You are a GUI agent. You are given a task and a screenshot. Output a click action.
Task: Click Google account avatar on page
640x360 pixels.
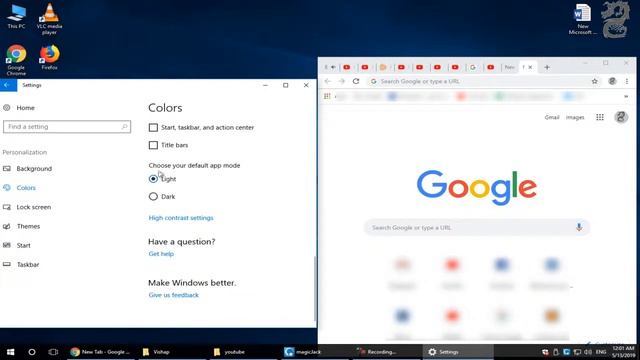[621, 118]
